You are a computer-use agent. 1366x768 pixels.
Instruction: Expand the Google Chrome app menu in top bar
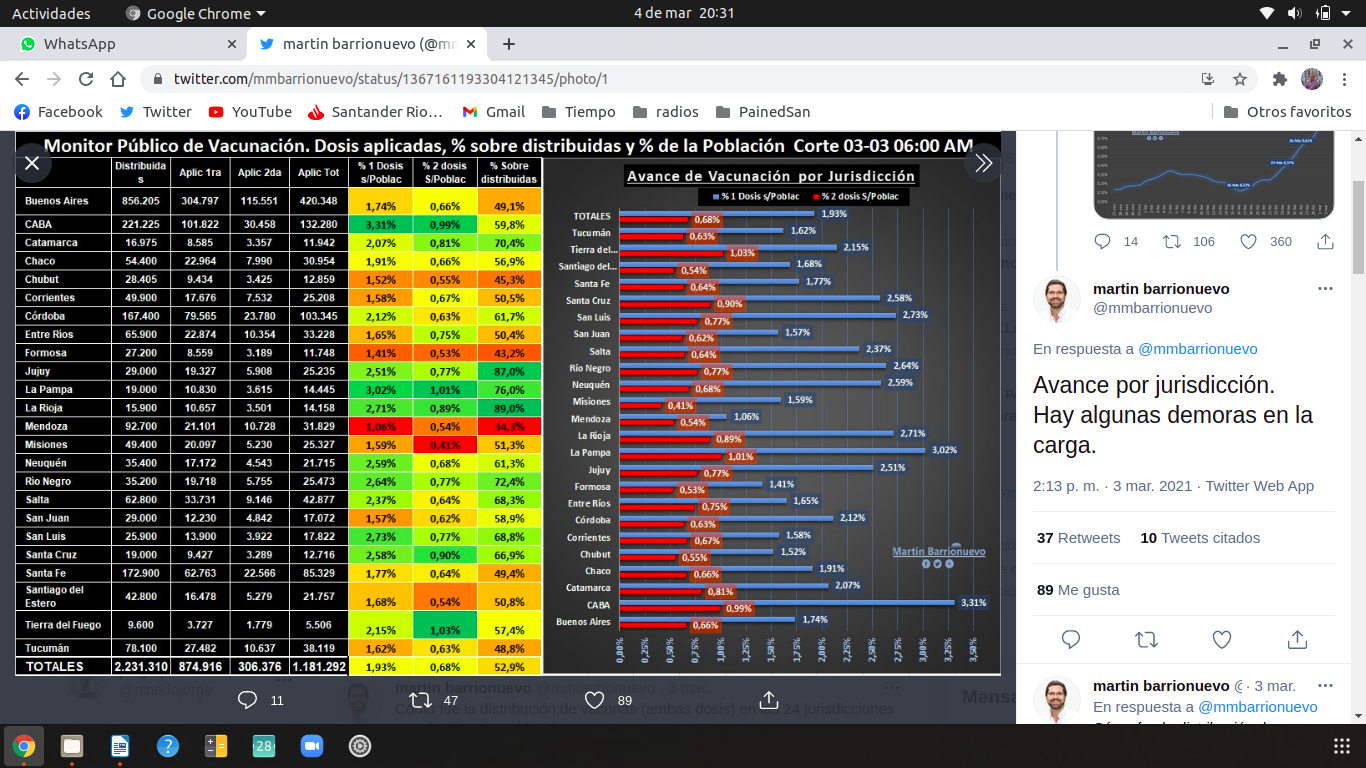[196, 13]
